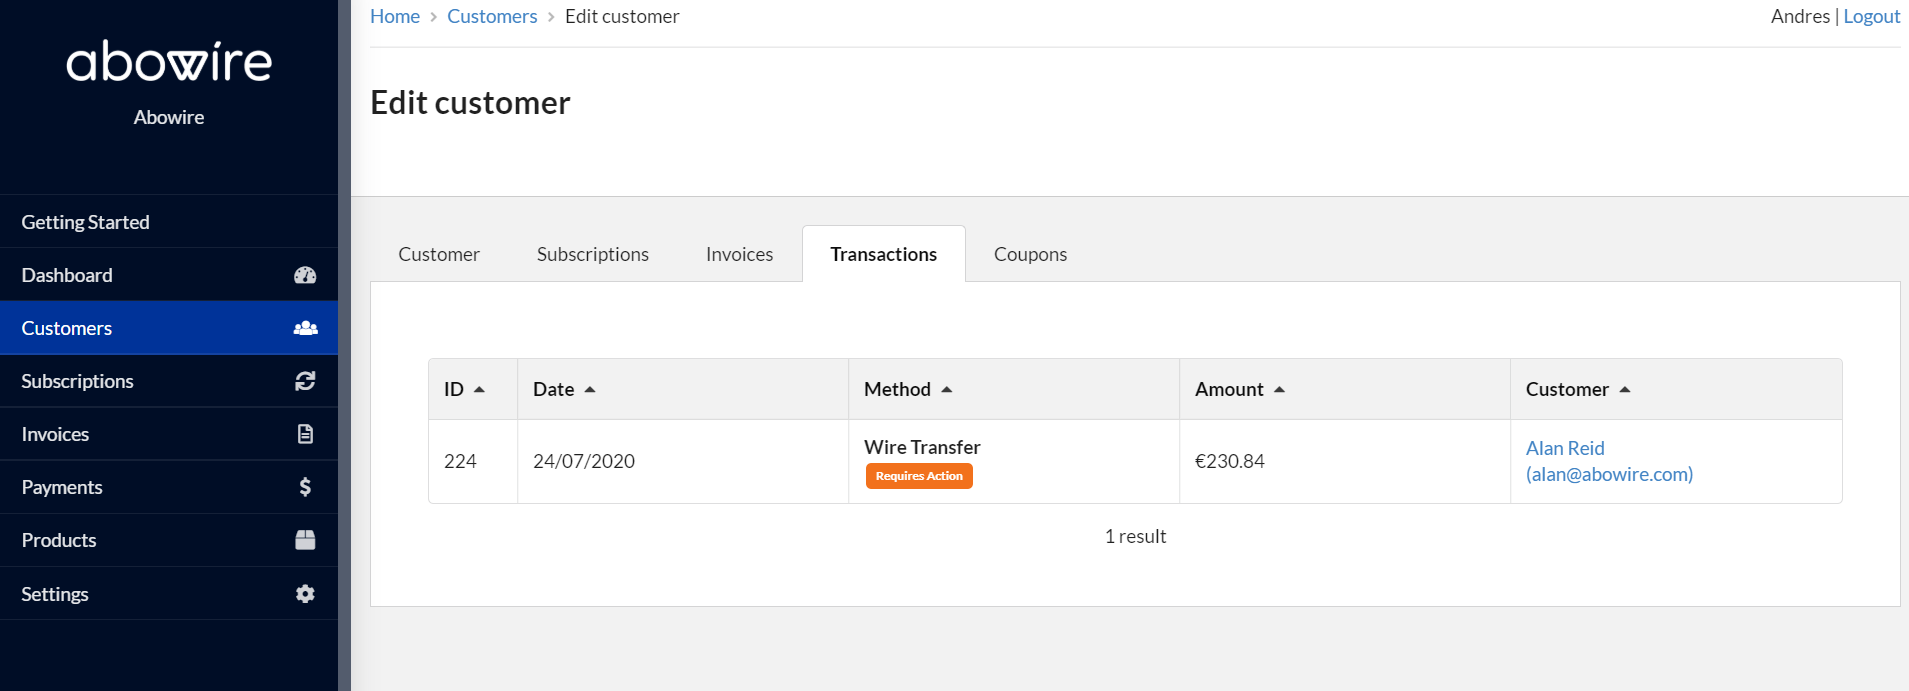The width and height of the screenshot is (1909, 691).
Task: Click the Abowire name under logo
Action: (169, 117)
